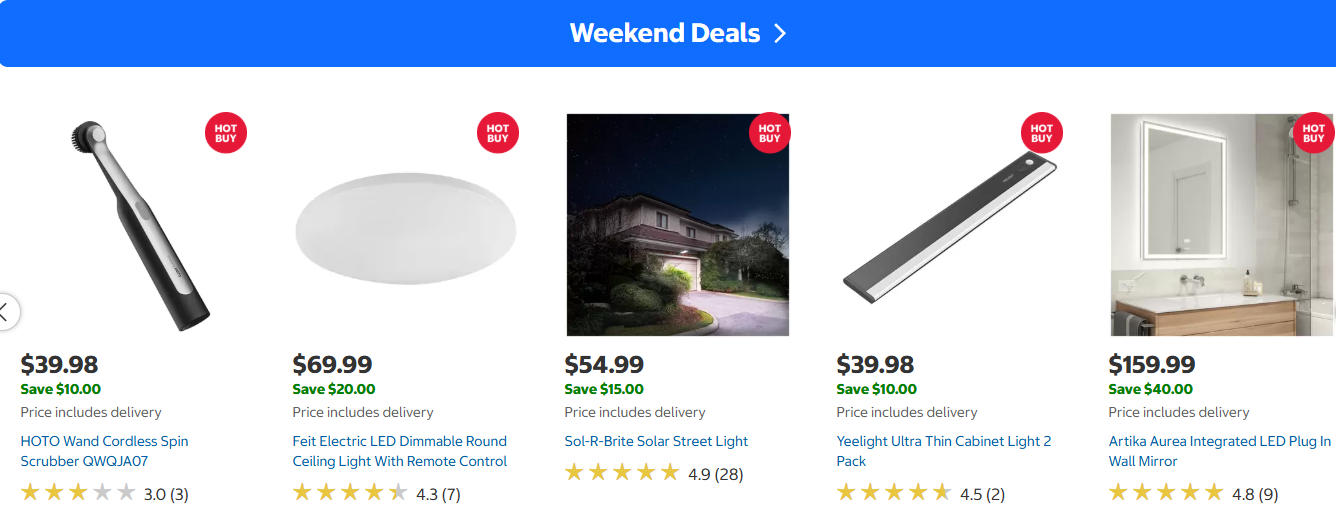Open Yeelight Ultra Thin Cabinet Light 2 Pack link
The height and width of the screenshot is (528, 1336).
point(943,451)
